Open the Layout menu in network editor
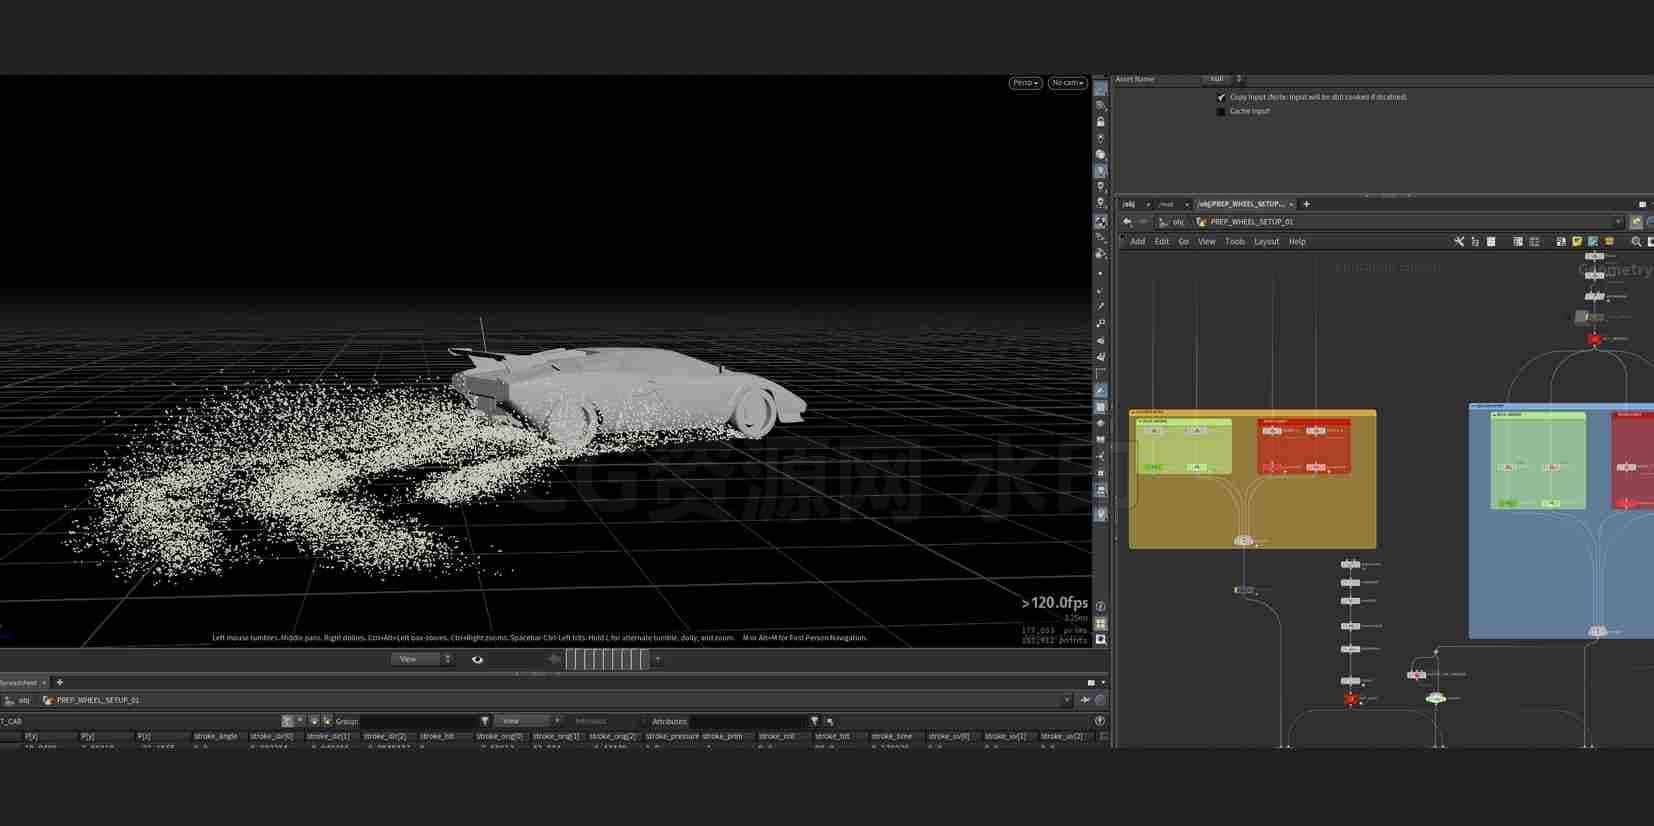The height and width of the screenshot is (826, 1654). point(1266,242)
